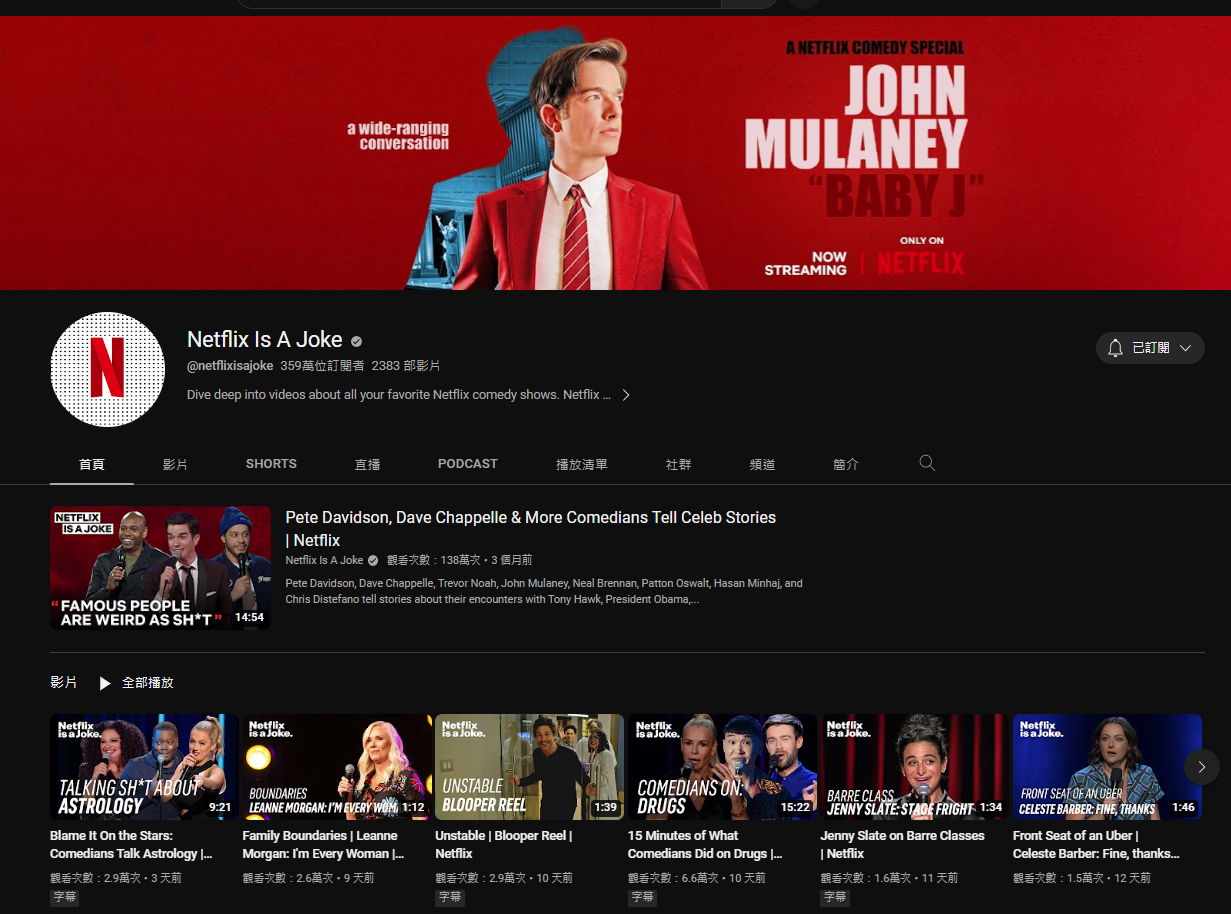
Task: Click the 全部播放 text button
Action: click(x=148, y=682)
